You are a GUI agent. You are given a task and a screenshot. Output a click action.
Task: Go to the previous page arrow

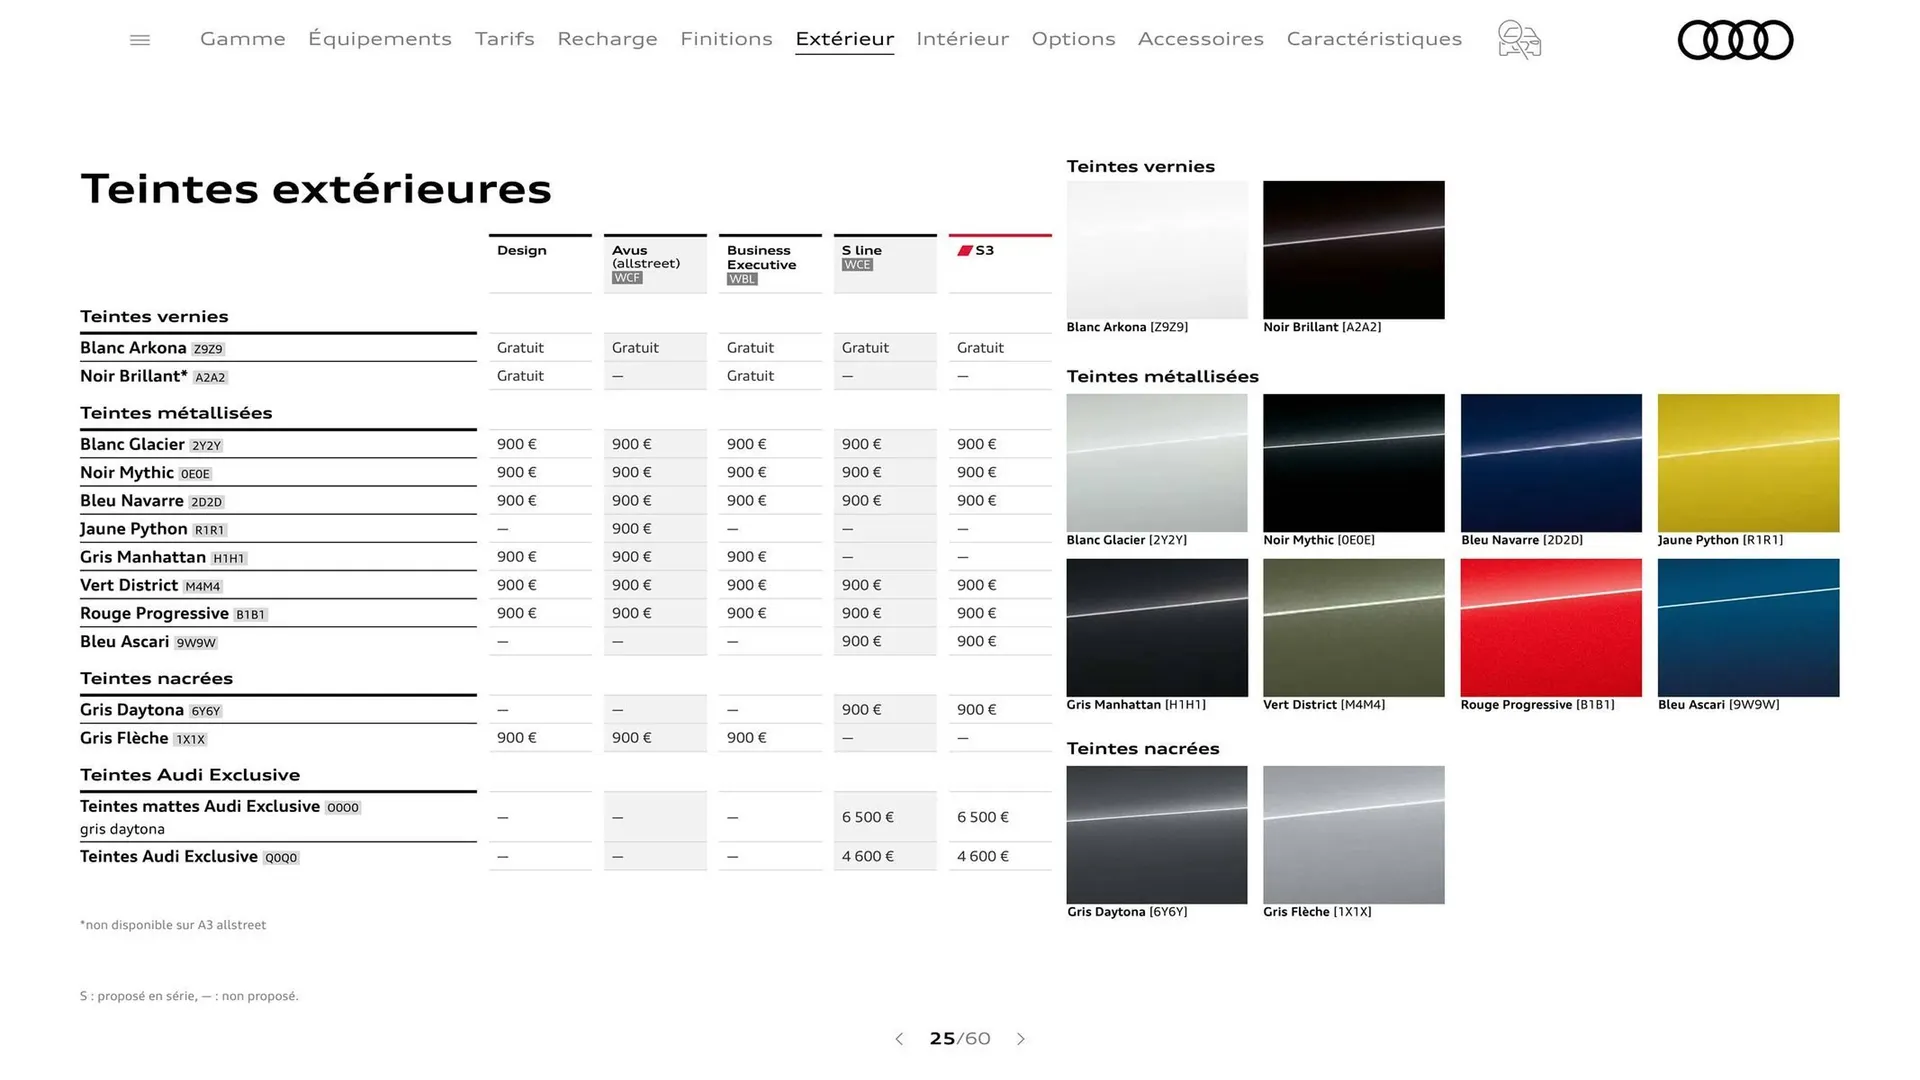pyautogui.click(x=899, y=1039)
